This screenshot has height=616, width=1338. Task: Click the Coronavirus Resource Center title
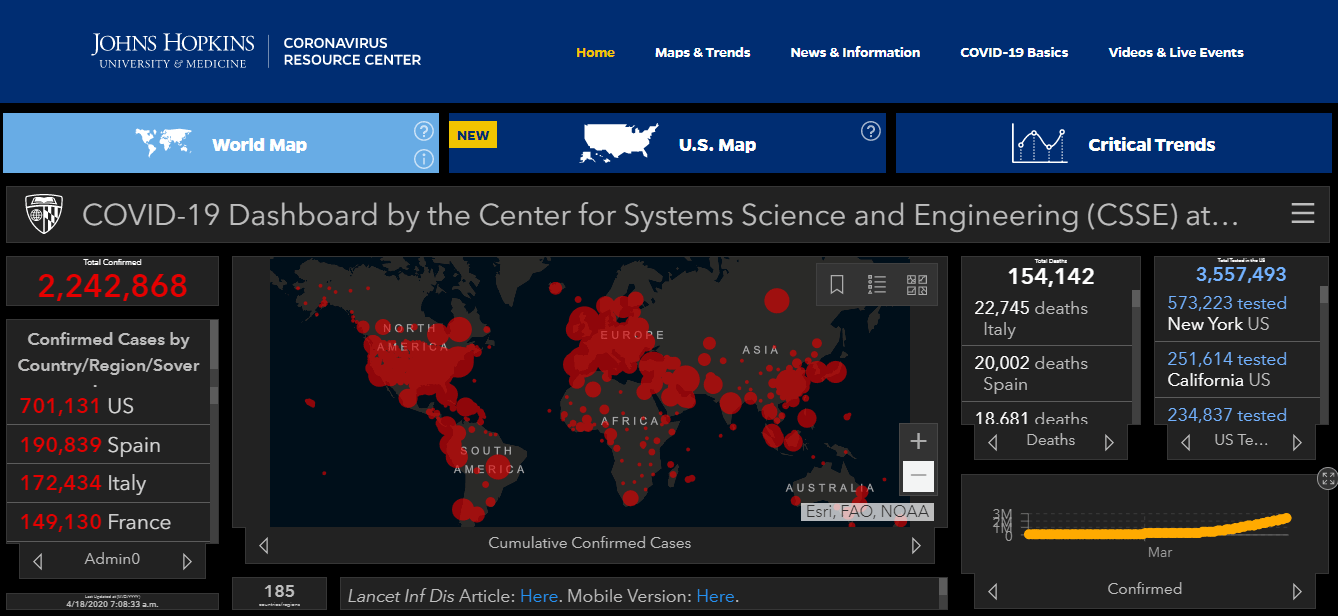[x=352, y=52]
